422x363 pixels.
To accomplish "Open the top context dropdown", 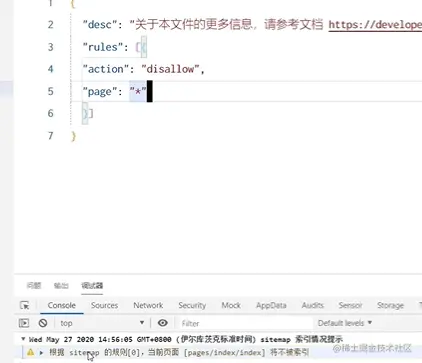I will point(102,323).
